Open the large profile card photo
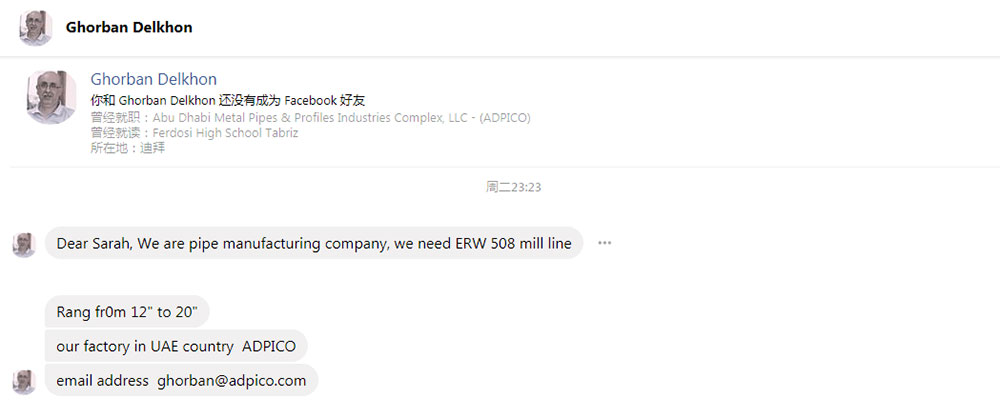This screenshot has height=418, width=1000. tap(51, 97)
